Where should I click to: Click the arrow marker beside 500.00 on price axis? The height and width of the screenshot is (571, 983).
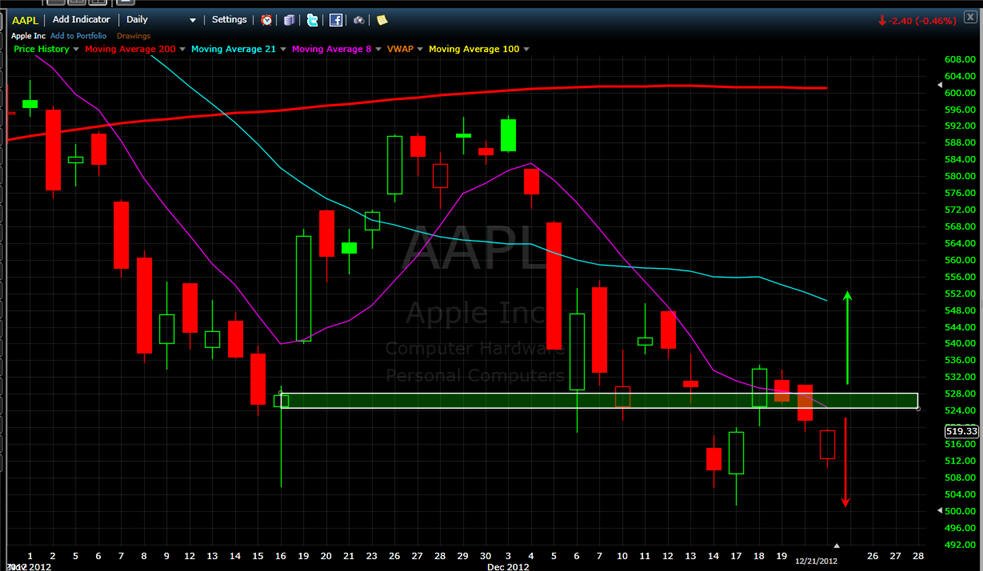[x=940, y=511]
